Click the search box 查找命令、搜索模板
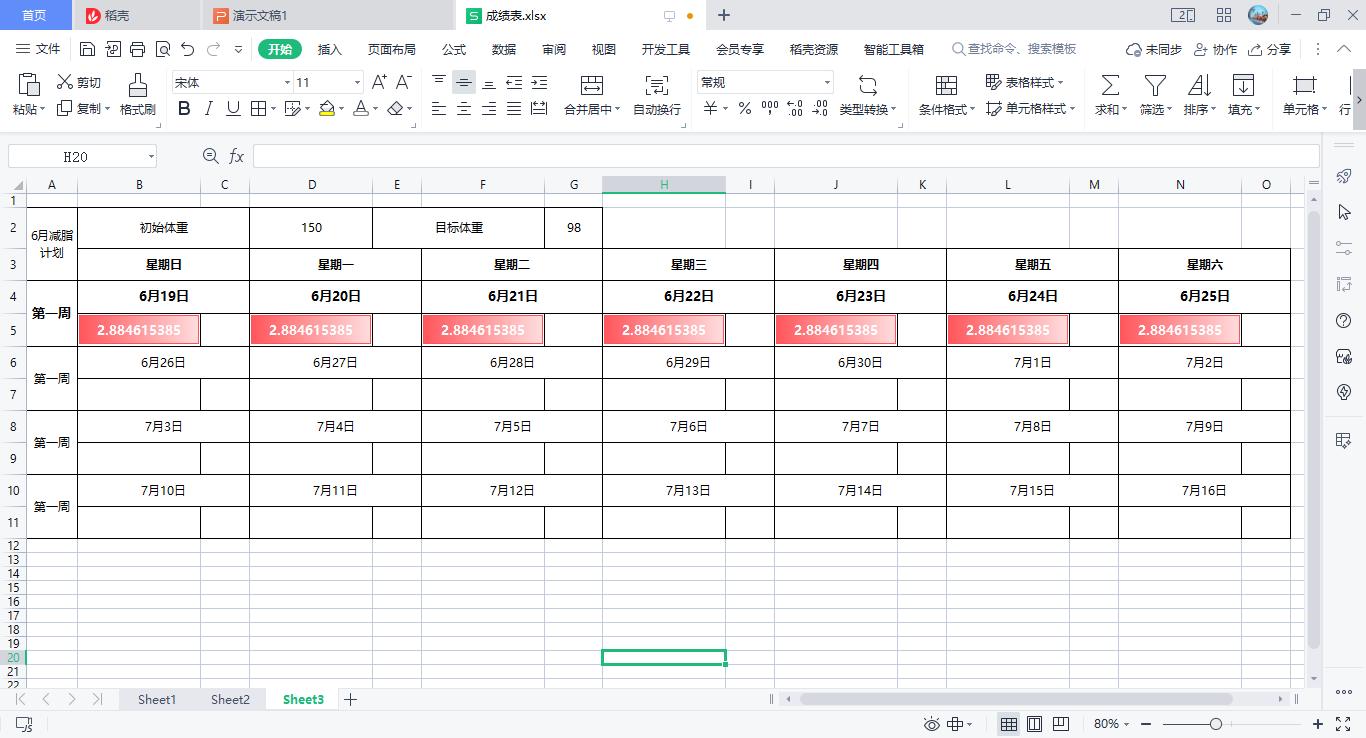Image resolution: width=1366 pixels, height=738 pixels. pyautogui.click(x=1015, y=49)
